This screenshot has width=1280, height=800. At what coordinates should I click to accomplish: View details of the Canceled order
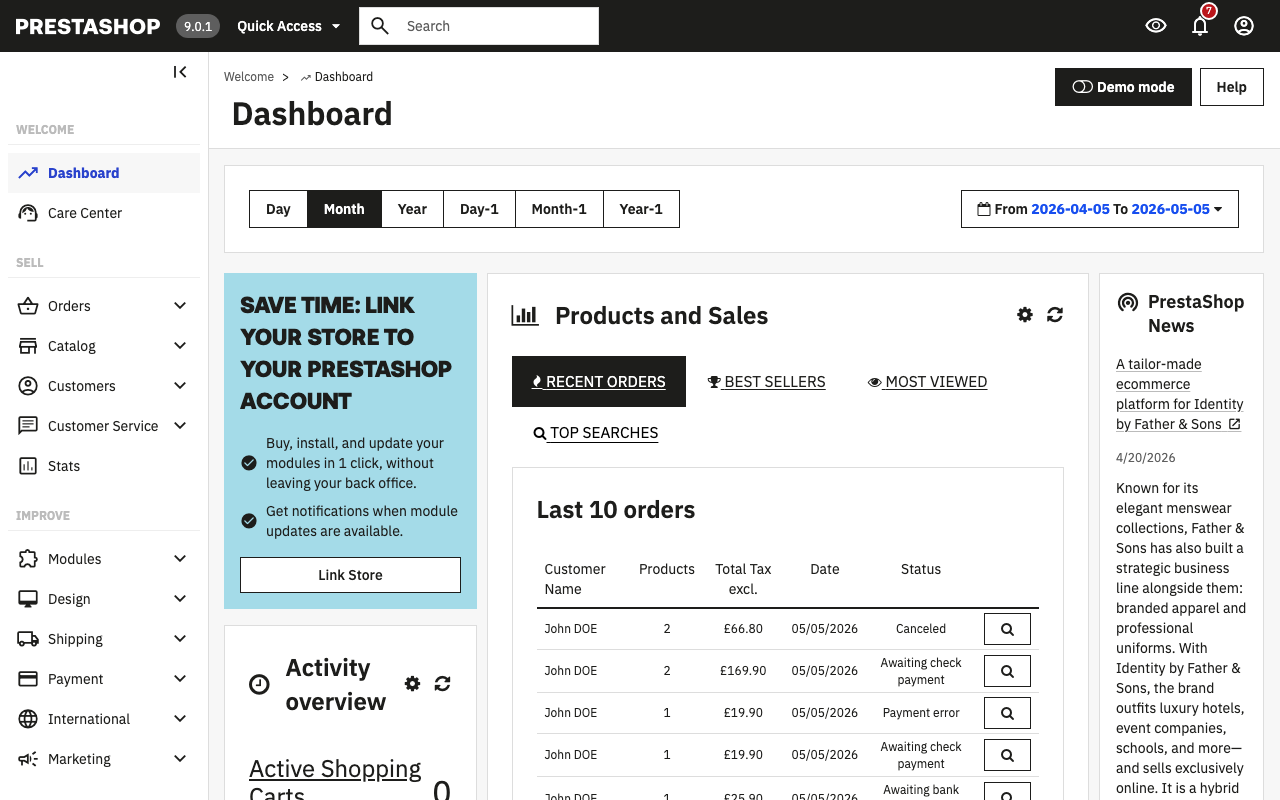(1007, 629)
